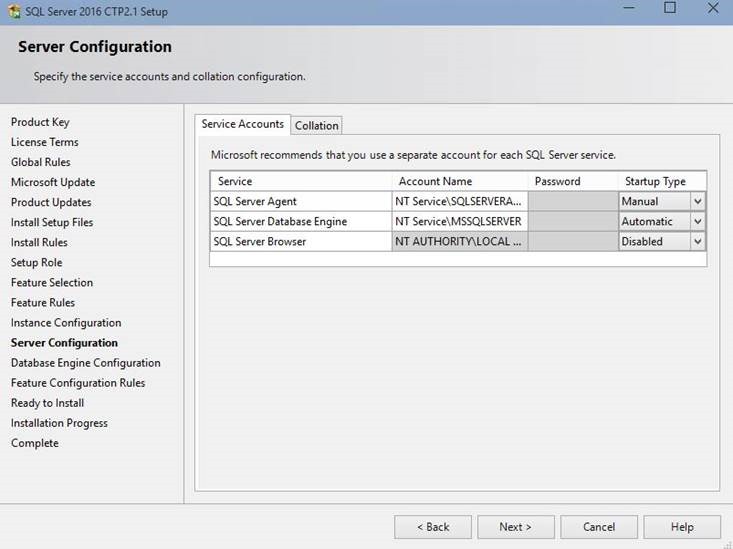
Task: Click Product Updates step in sidebar
Action: (x=51, y=202)
